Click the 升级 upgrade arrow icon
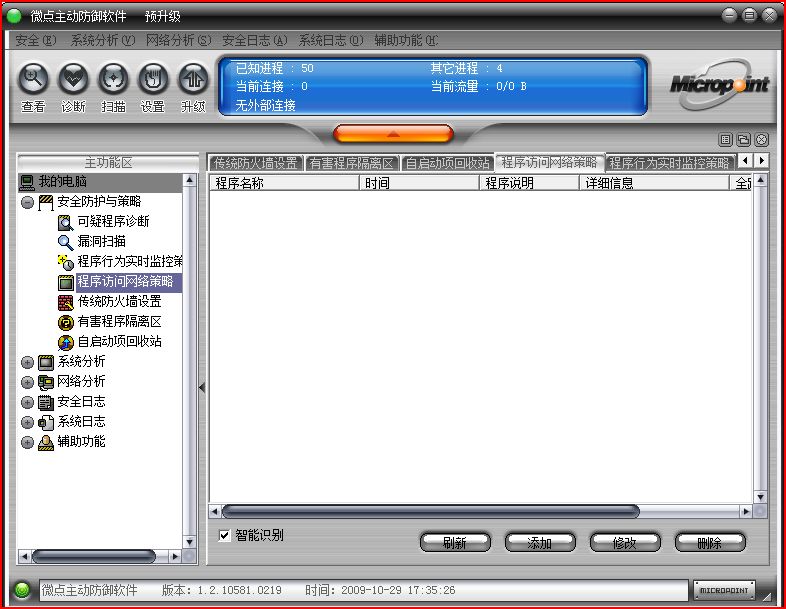Image resolution: width=786 pixels, height=609 pixels. [x=192, y=78]
